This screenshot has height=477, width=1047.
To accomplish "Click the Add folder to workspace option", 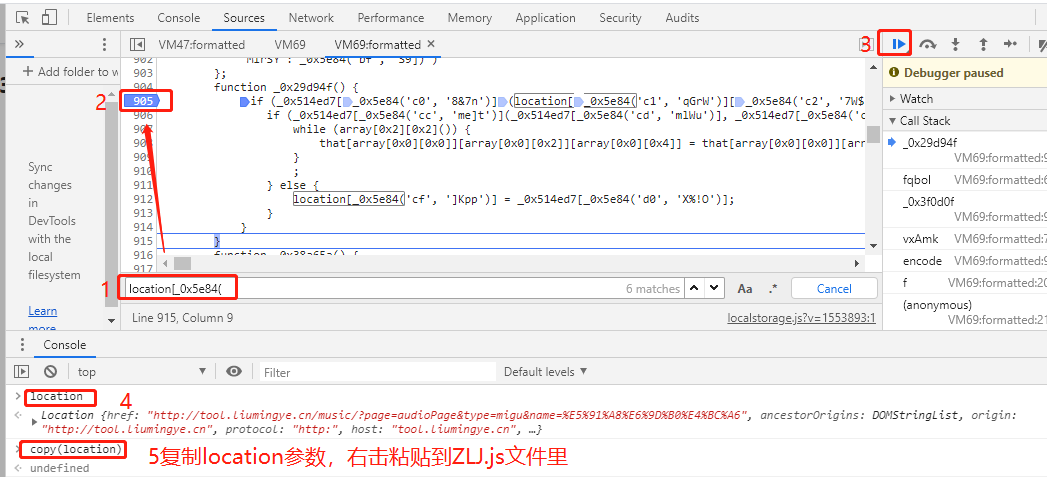I will click(70, 71).
